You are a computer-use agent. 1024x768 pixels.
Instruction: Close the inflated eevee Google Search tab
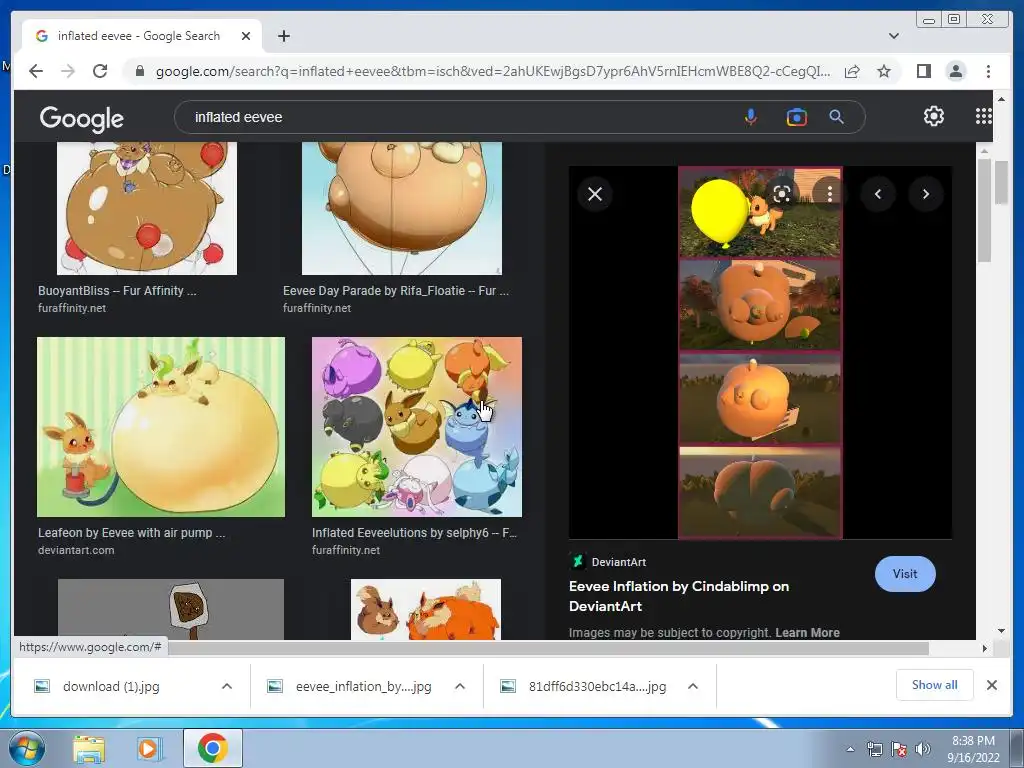[x=246, y=36]
